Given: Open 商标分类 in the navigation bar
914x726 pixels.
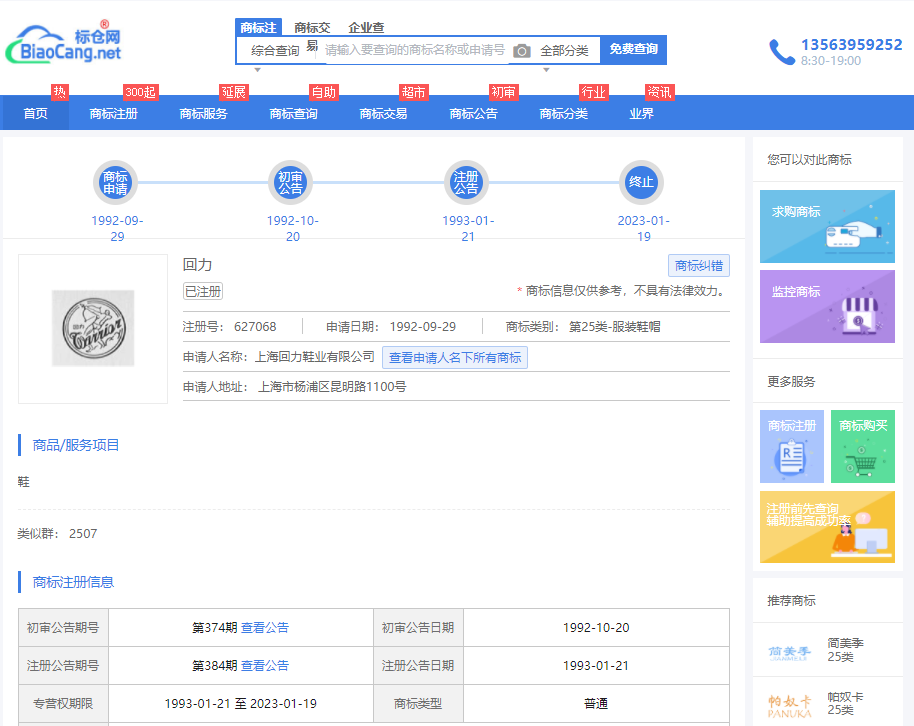Looking at the screenshot, I should [x=564, y=113].
